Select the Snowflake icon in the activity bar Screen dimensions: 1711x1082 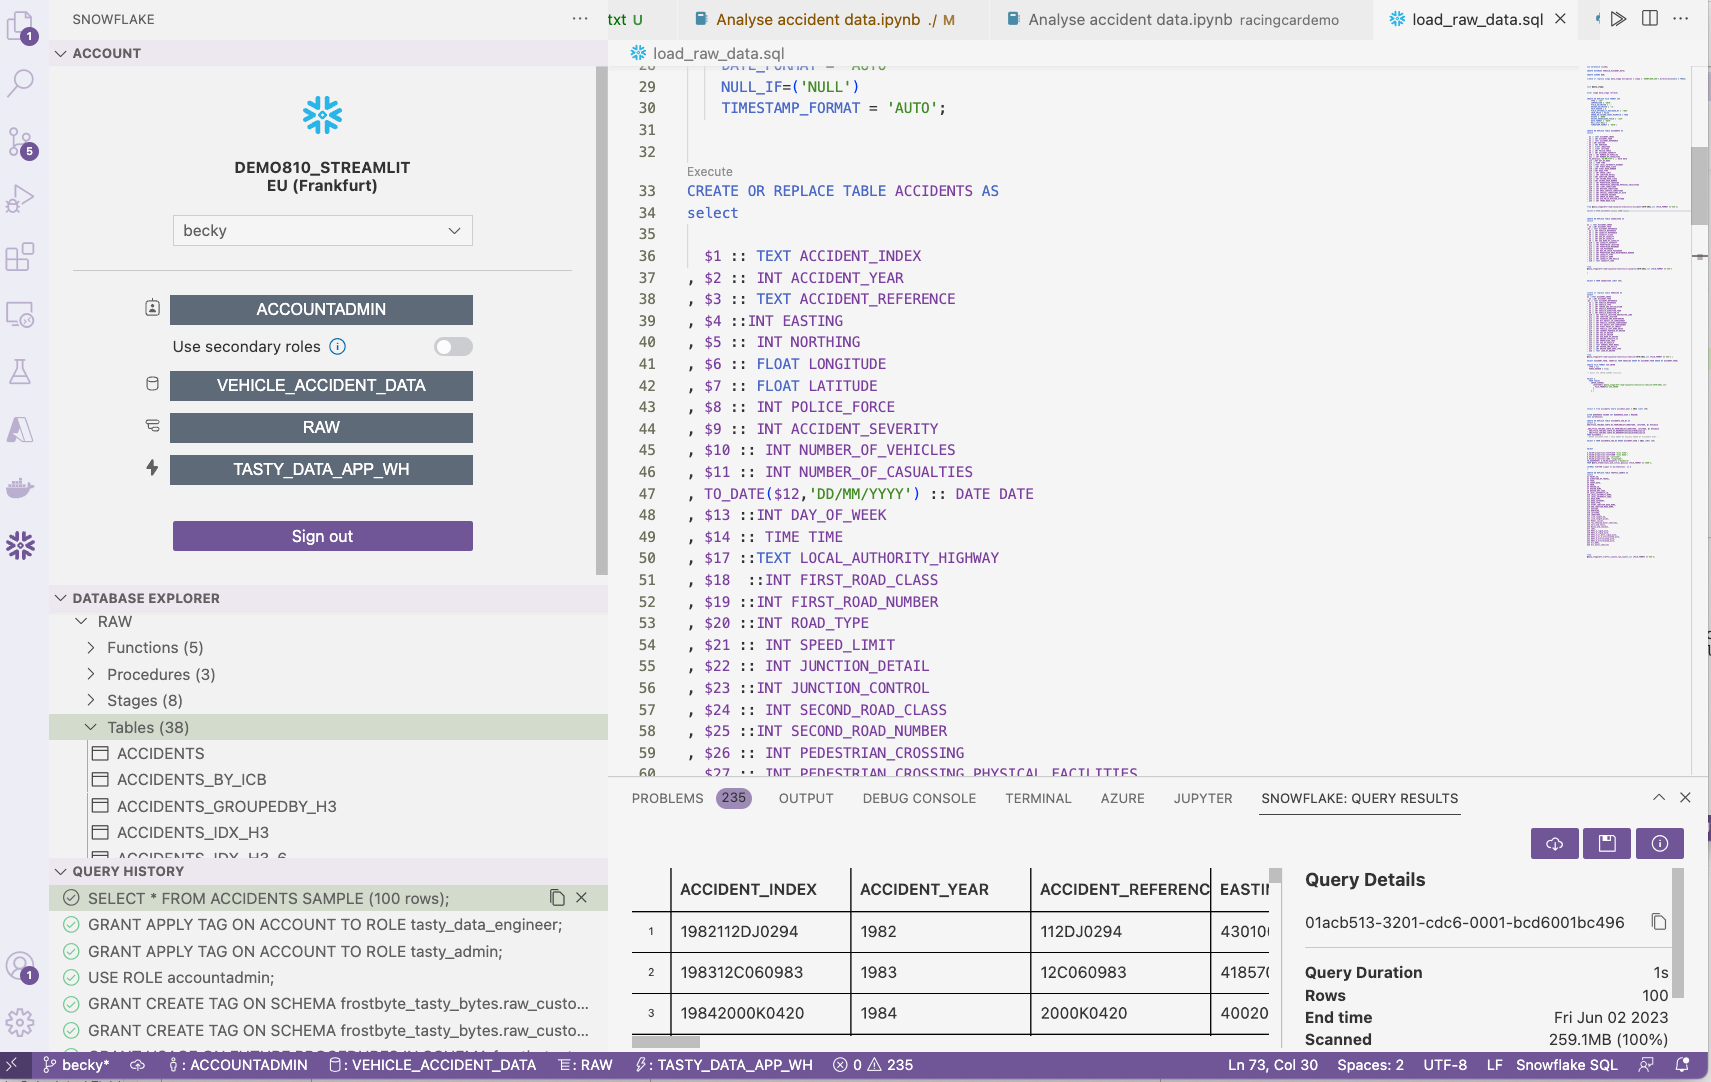(x=20, y=545)
